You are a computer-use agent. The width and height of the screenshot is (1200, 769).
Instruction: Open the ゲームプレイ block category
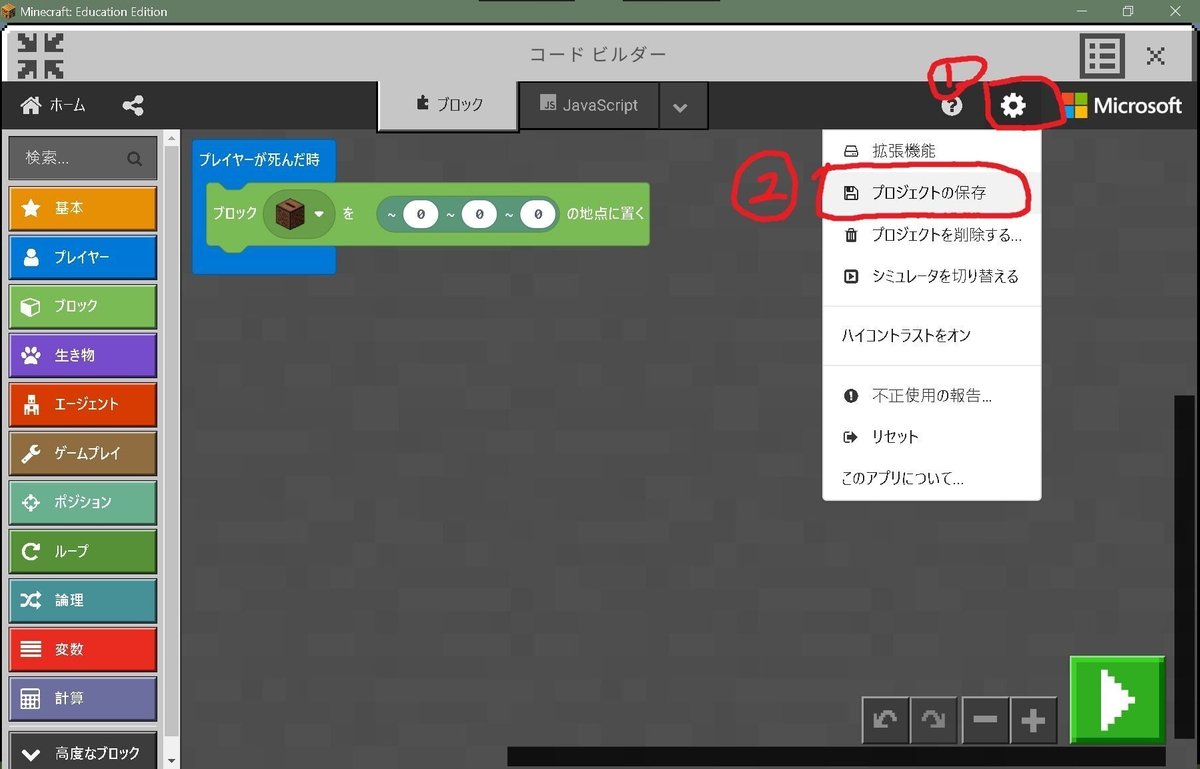tap(83, 453)
